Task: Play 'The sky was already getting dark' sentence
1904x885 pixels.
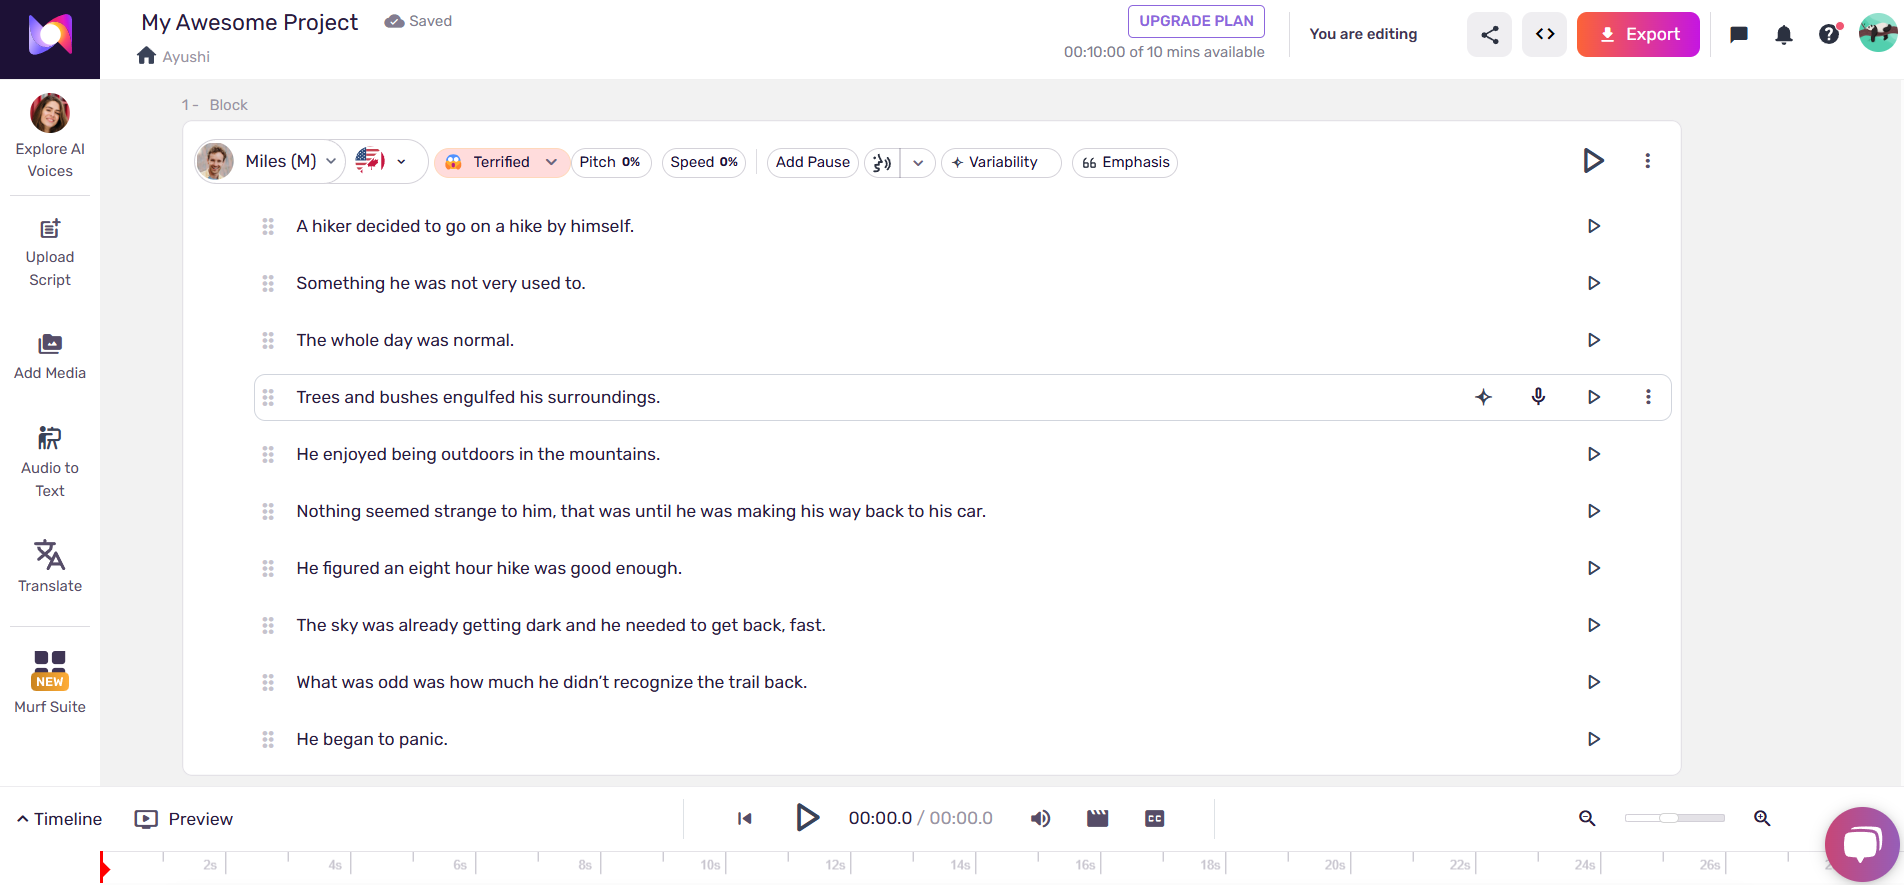Action: tap(1594, 625)
